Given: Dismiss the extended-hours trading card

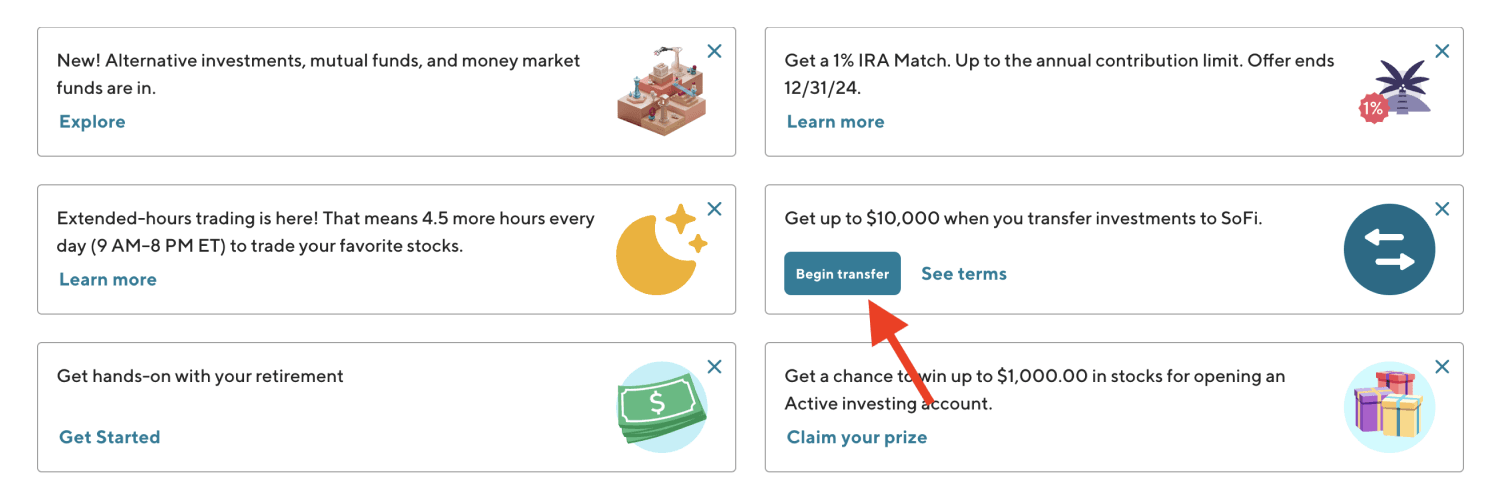Looking at the screenshot, I should pos(714,209).
